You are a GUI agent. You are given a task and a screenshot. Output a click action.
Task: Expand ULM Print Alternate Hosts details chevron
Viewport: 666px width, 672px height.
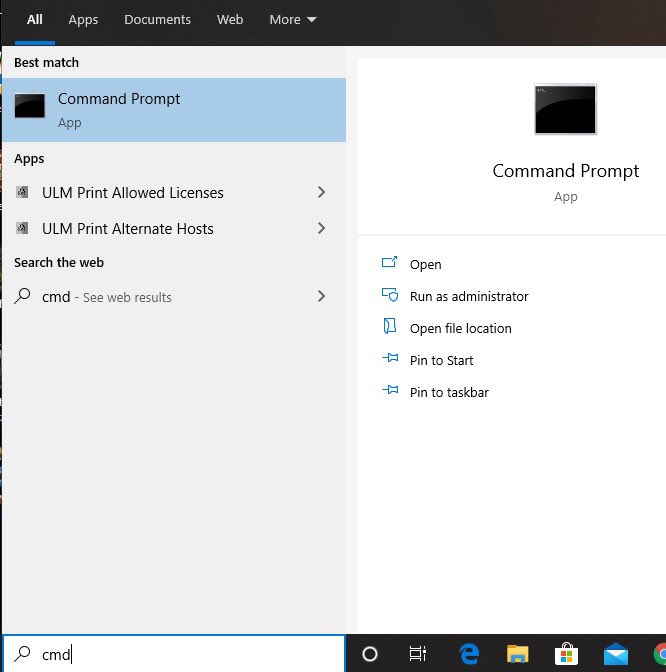pyautogui.click(x=321, y=228)
